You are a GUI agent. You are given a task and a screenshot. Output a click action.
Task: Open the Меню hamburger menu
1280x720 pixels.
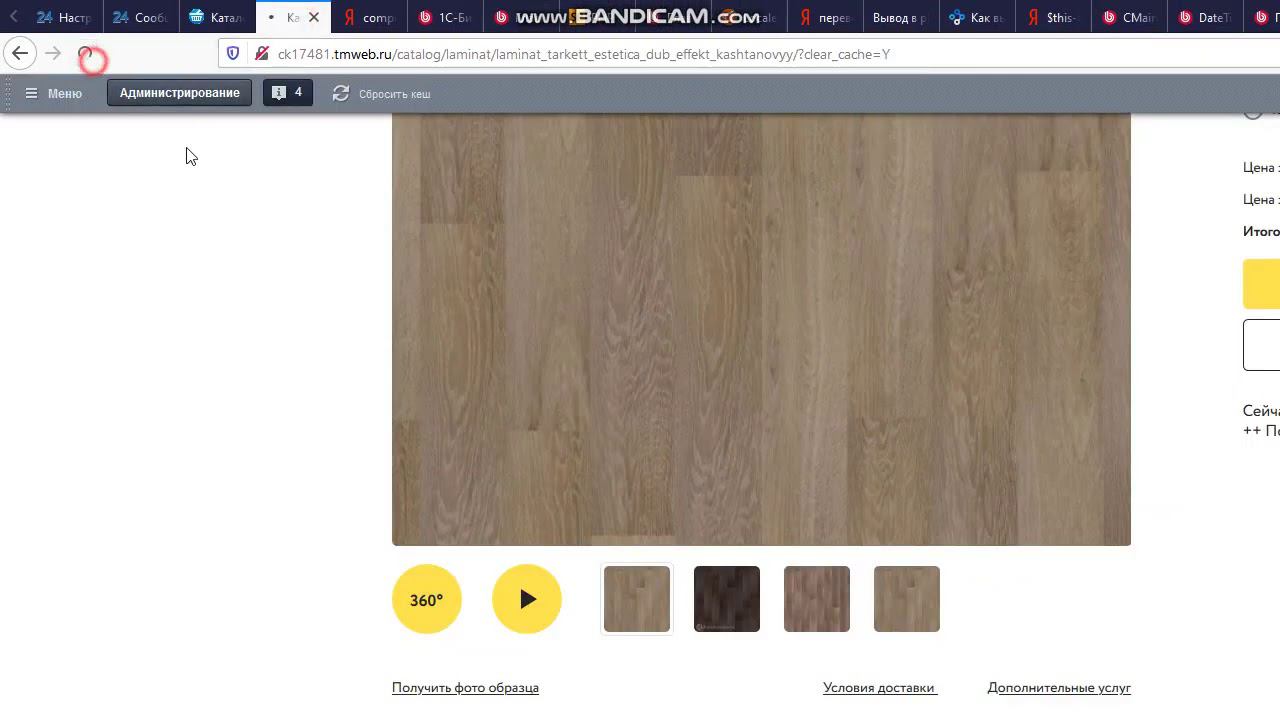(x=53, y=93)
